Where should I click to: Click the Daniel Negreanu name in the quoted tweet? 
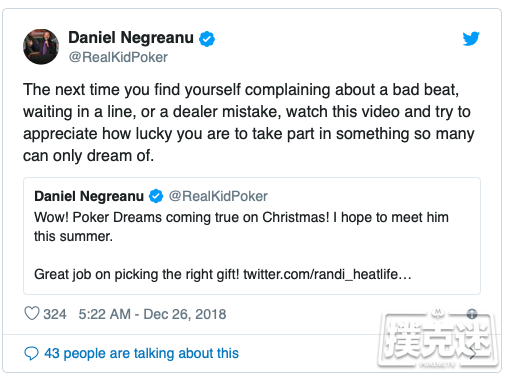point(89,196)
